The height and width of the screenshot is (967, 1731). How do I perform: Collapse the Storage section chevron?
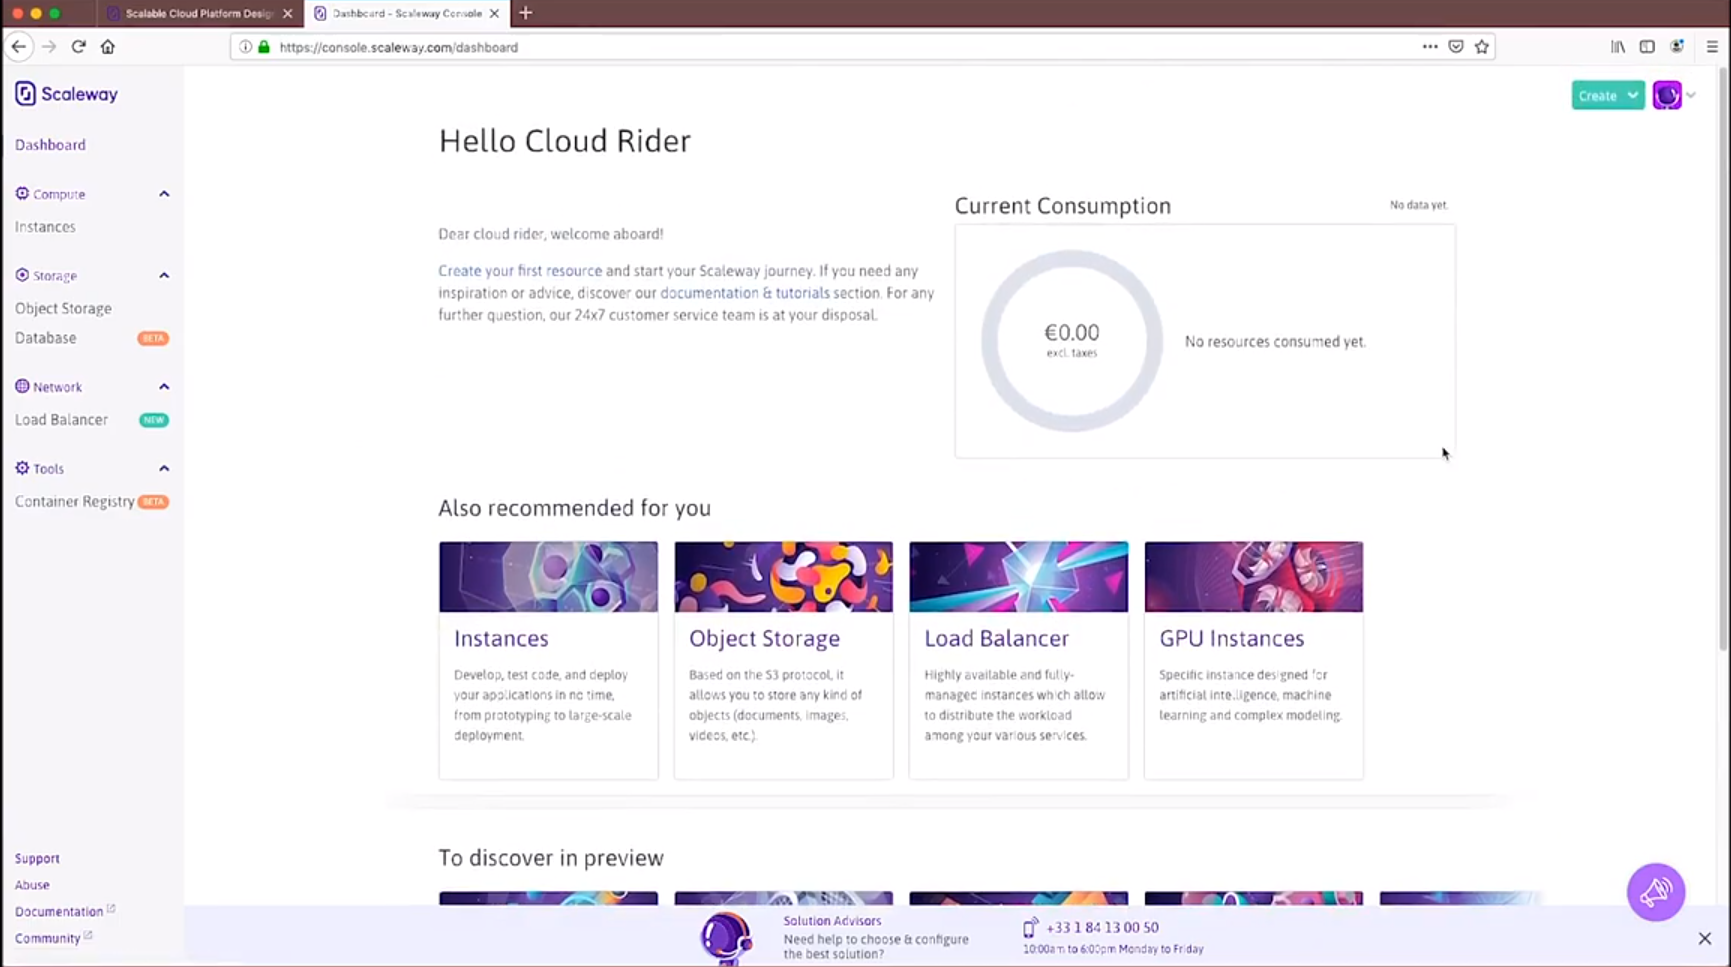[x=164, y=275]
